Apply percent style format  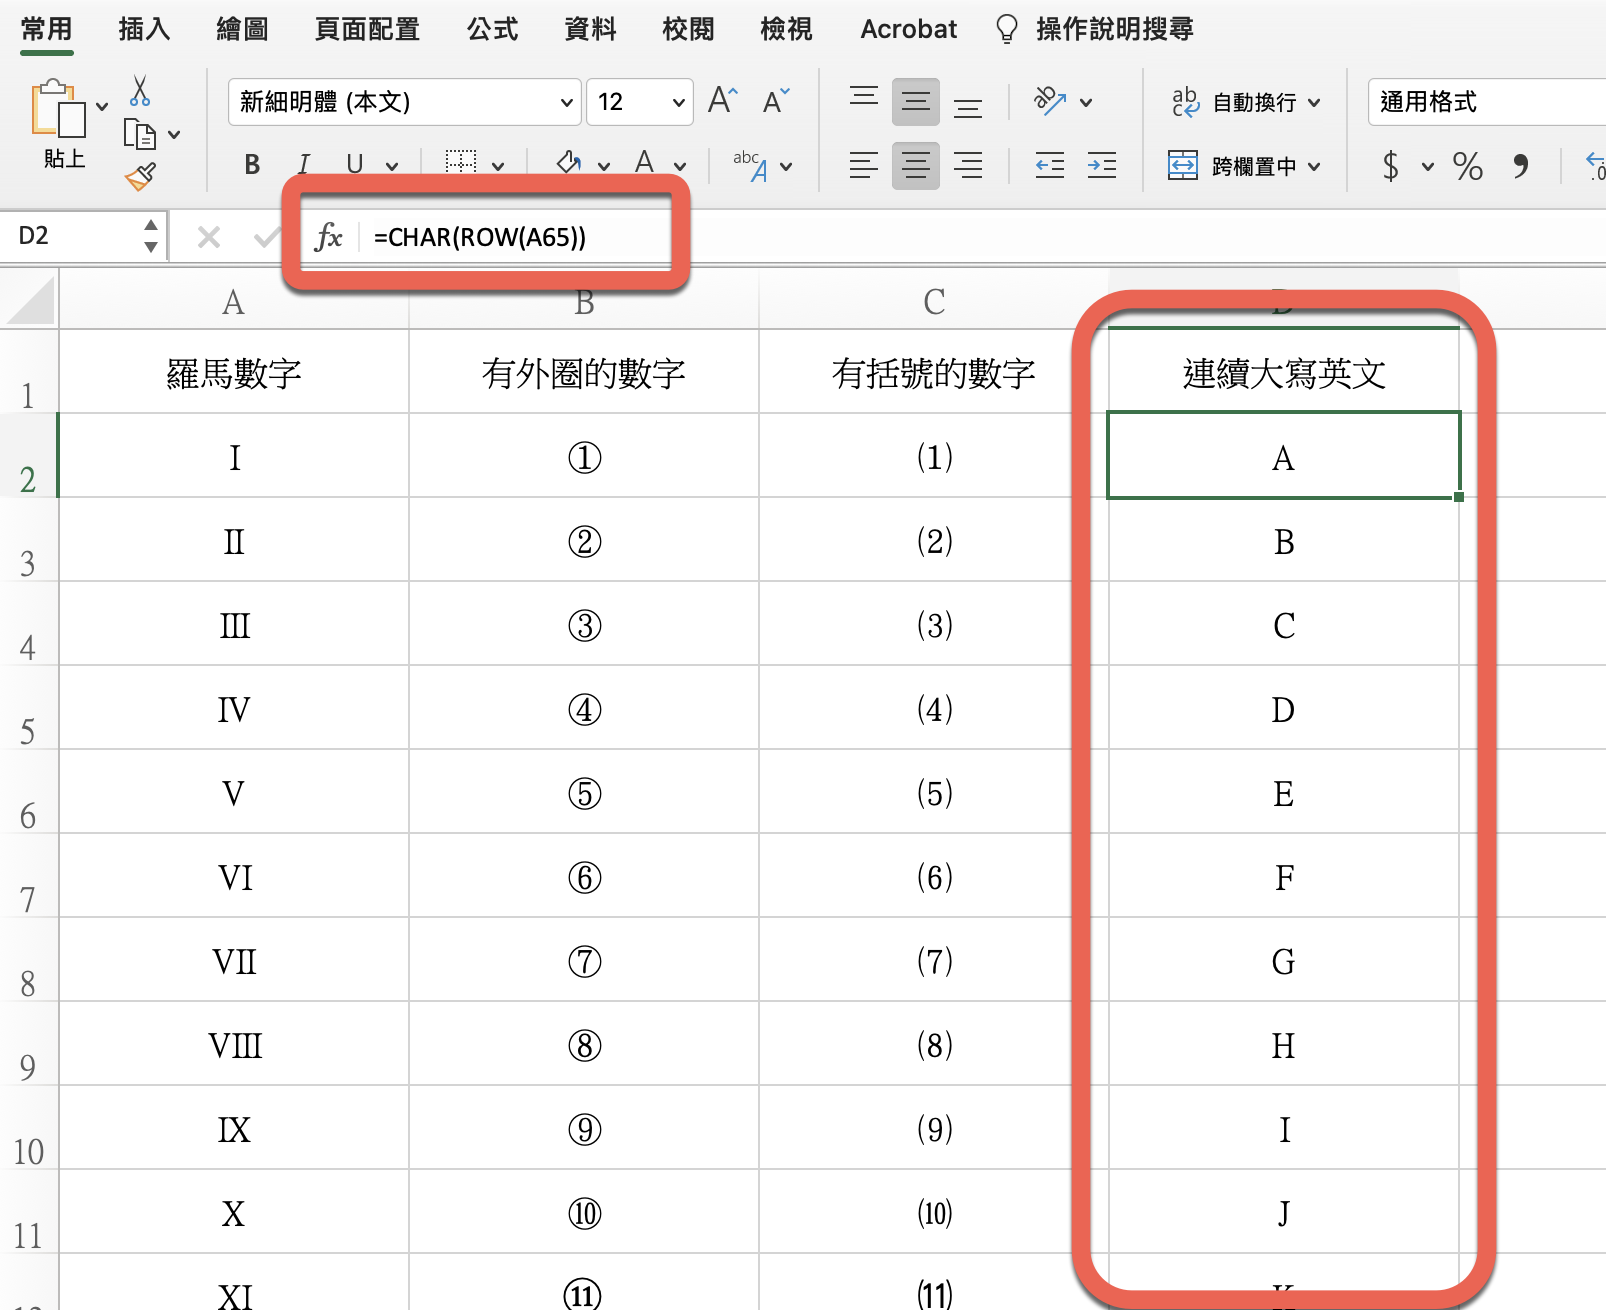pos(1468,165)
